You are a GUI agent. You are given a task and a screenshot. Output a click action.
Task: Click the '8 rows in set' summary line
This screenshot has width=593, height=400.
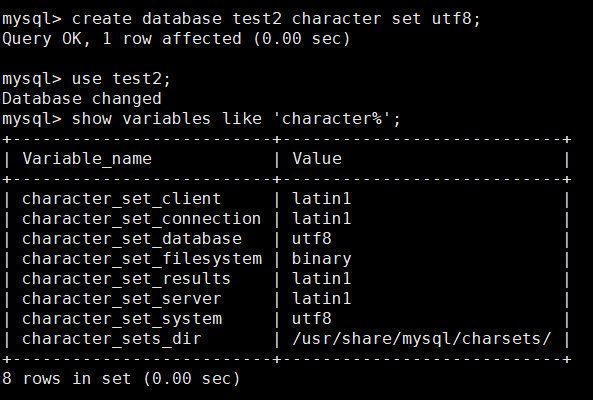coord(121,378)
